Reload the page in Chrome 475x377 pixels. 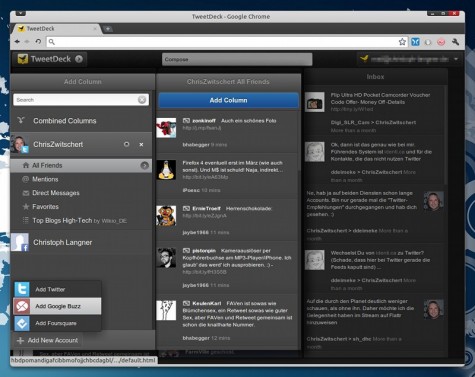(x=38, y=42)
